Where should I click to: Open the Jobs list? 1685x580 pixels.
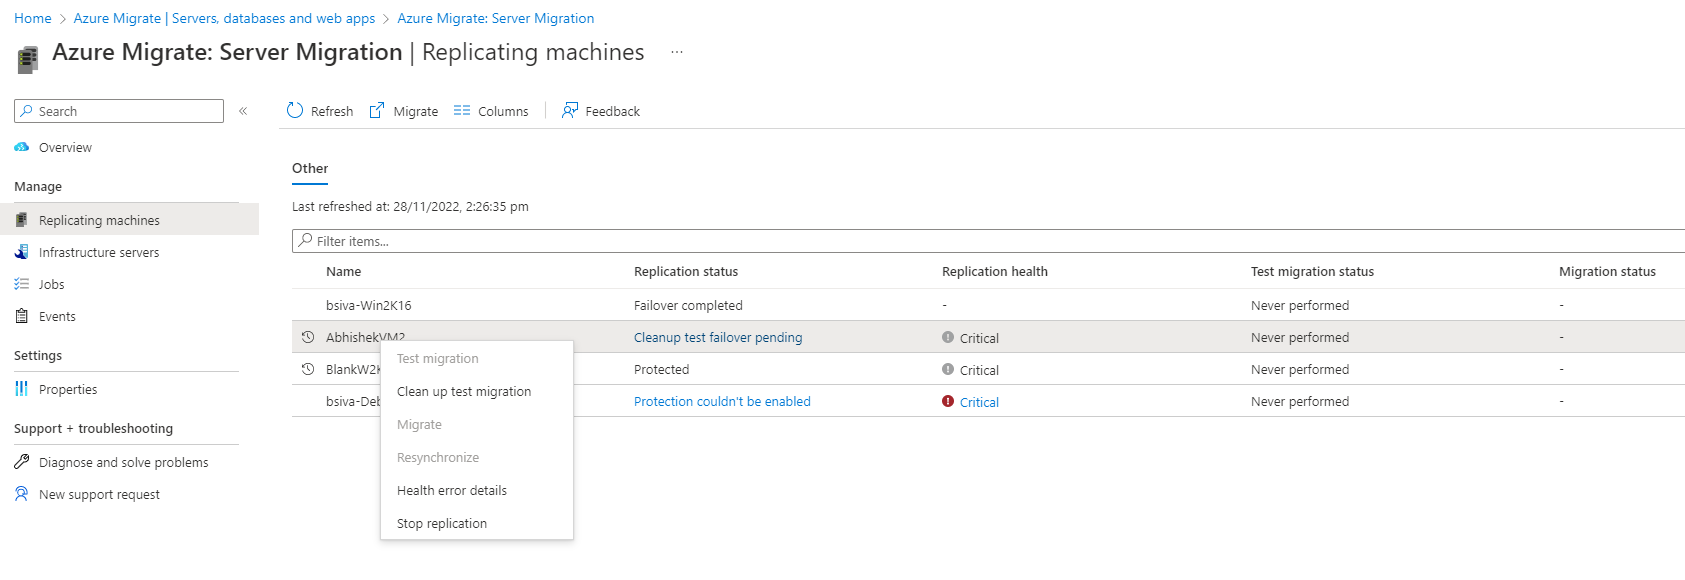[51, 285]
